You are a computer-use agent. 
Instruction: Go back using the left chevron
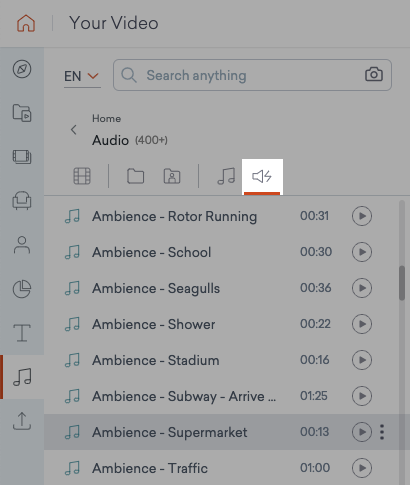coord(74,130)
